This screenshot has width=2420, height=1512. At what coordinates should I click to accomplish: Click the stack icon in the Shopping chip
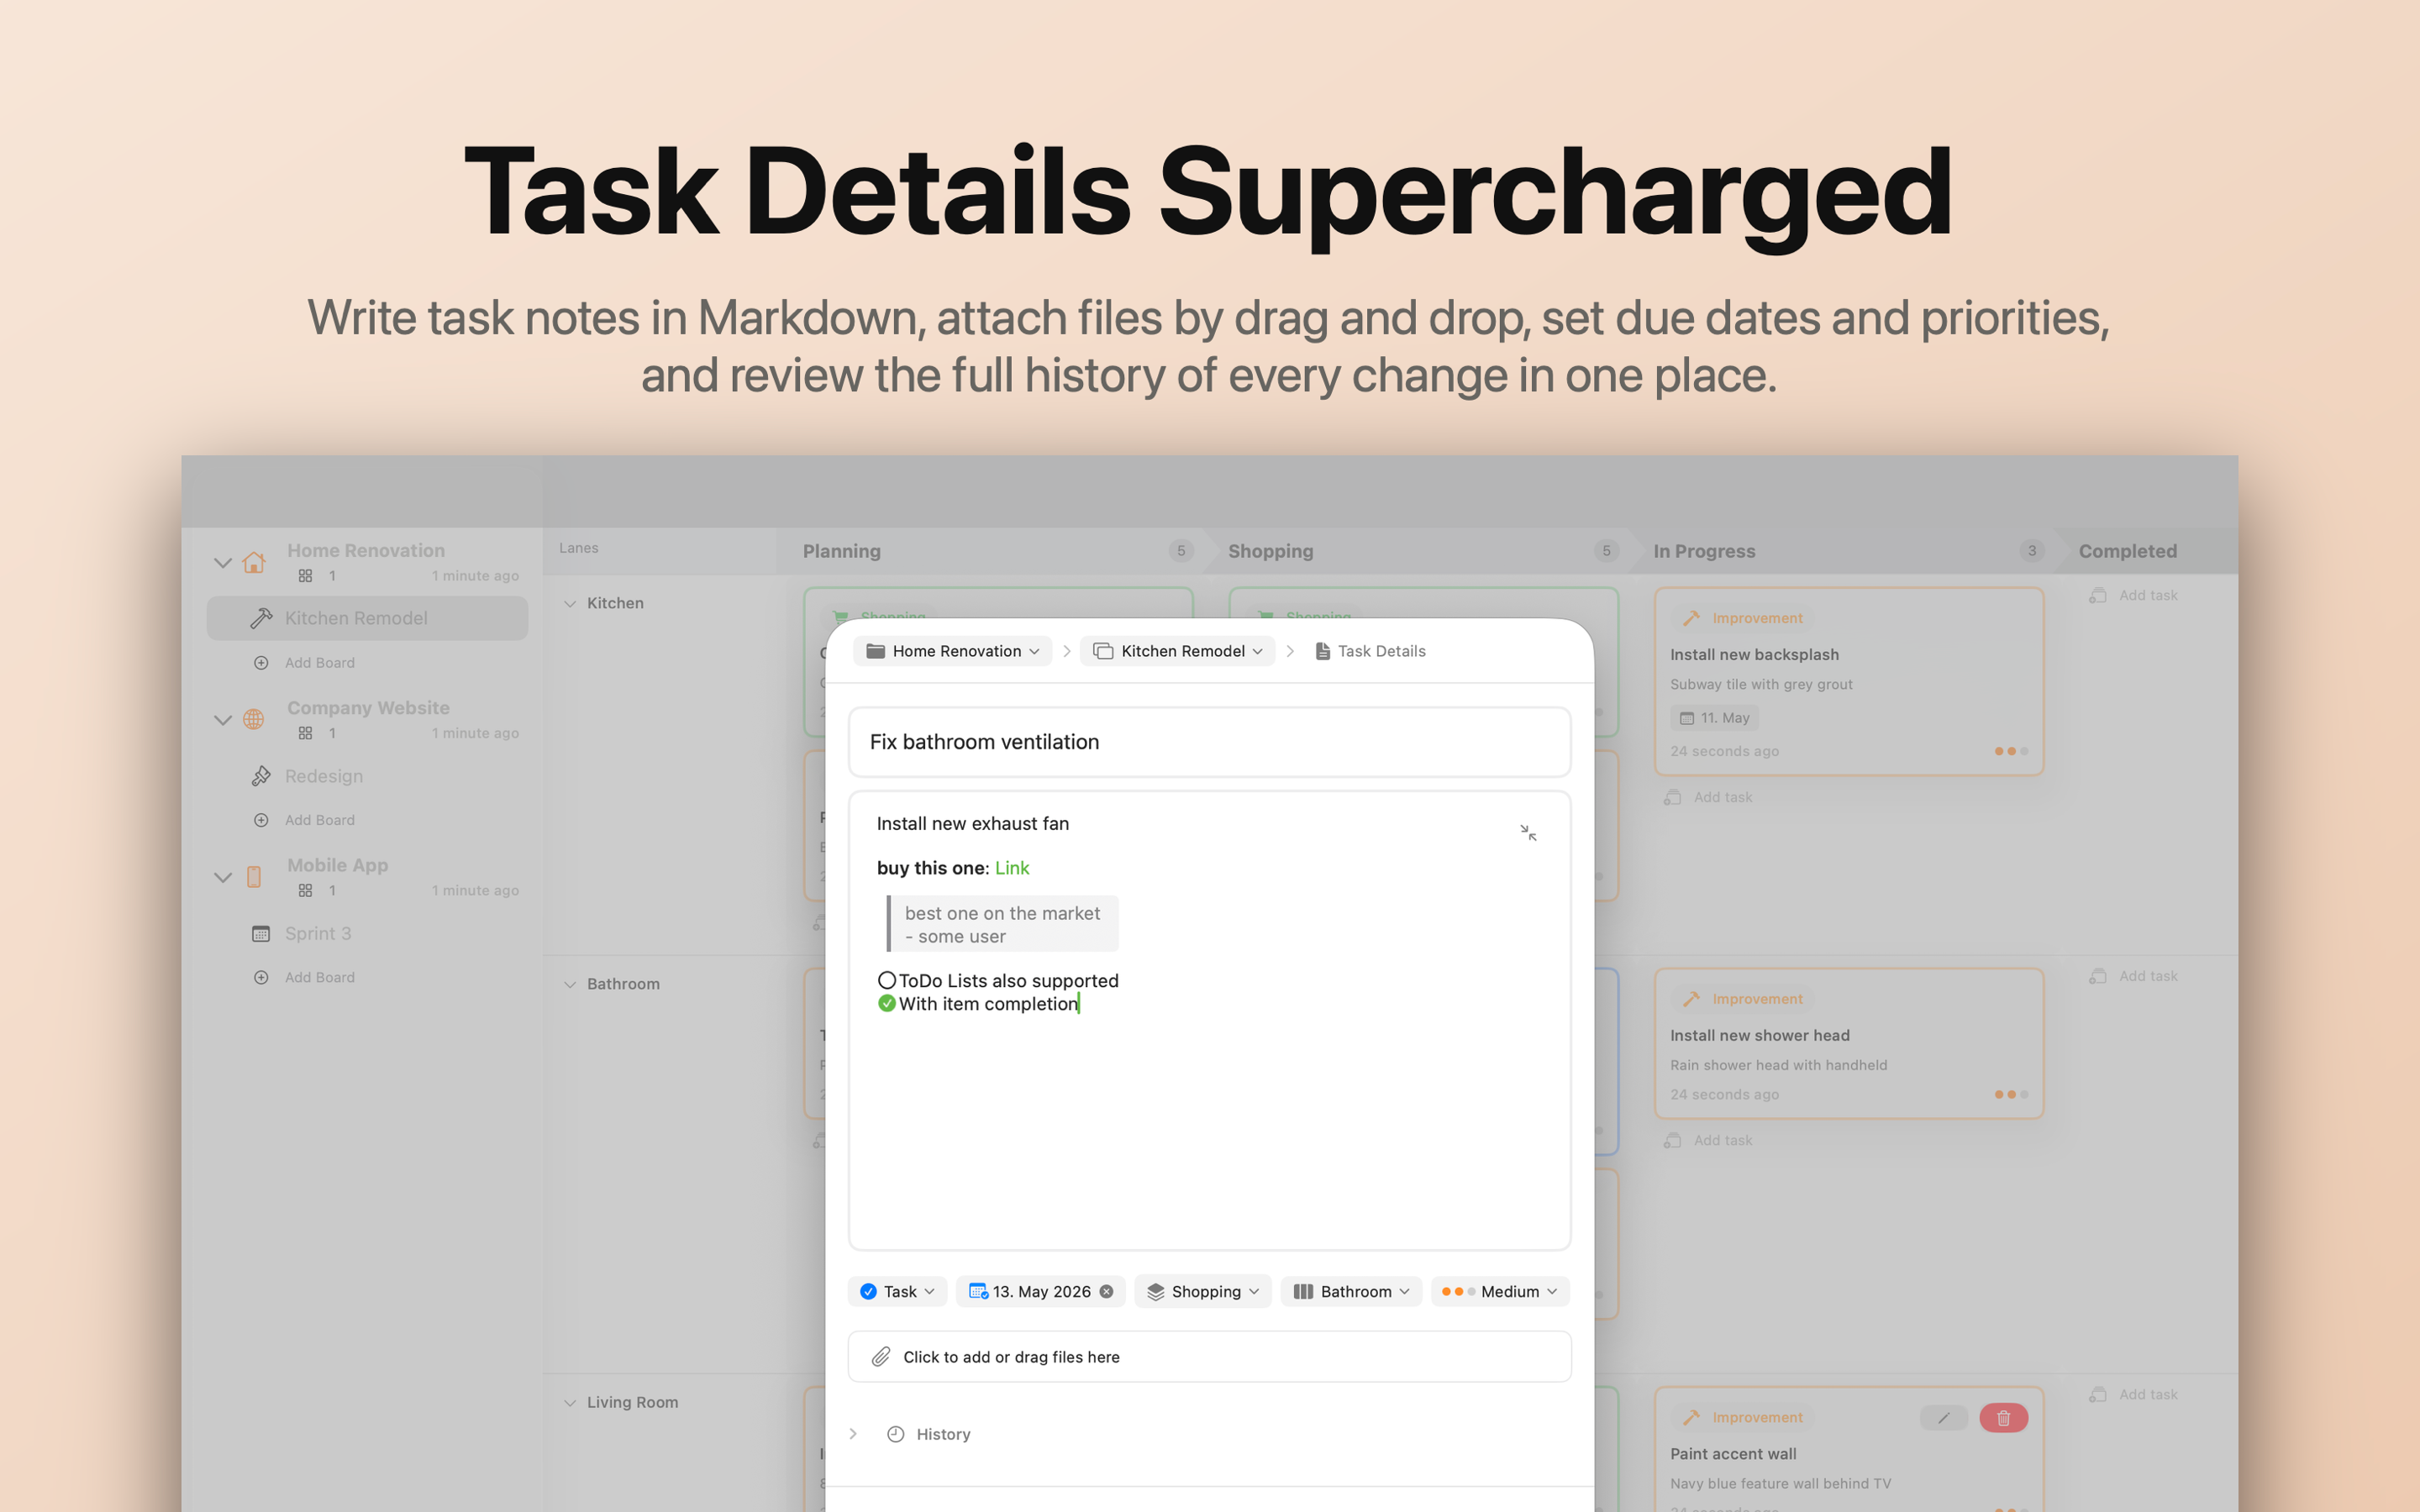[x=1155, y=1291]
